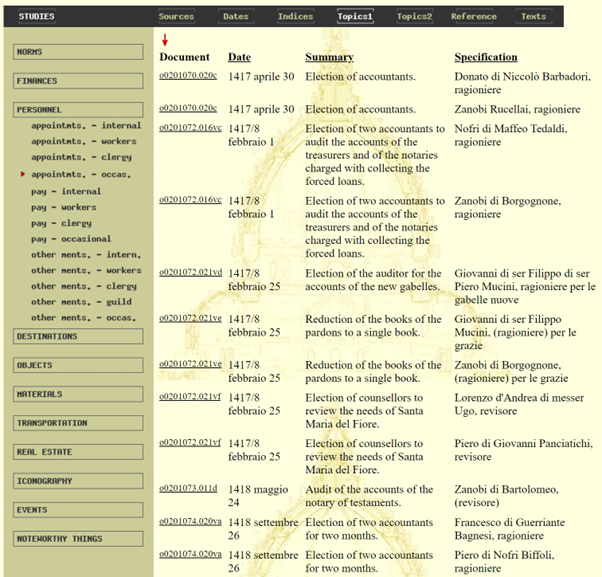Select 'other ments. - intern.' subtopic
The image size is (602, 577).
click(x=86, y=255)
